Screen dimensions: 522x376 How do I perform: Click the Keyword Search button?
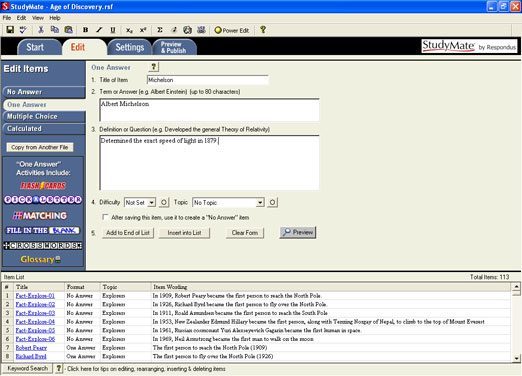[x=27, y=368]
